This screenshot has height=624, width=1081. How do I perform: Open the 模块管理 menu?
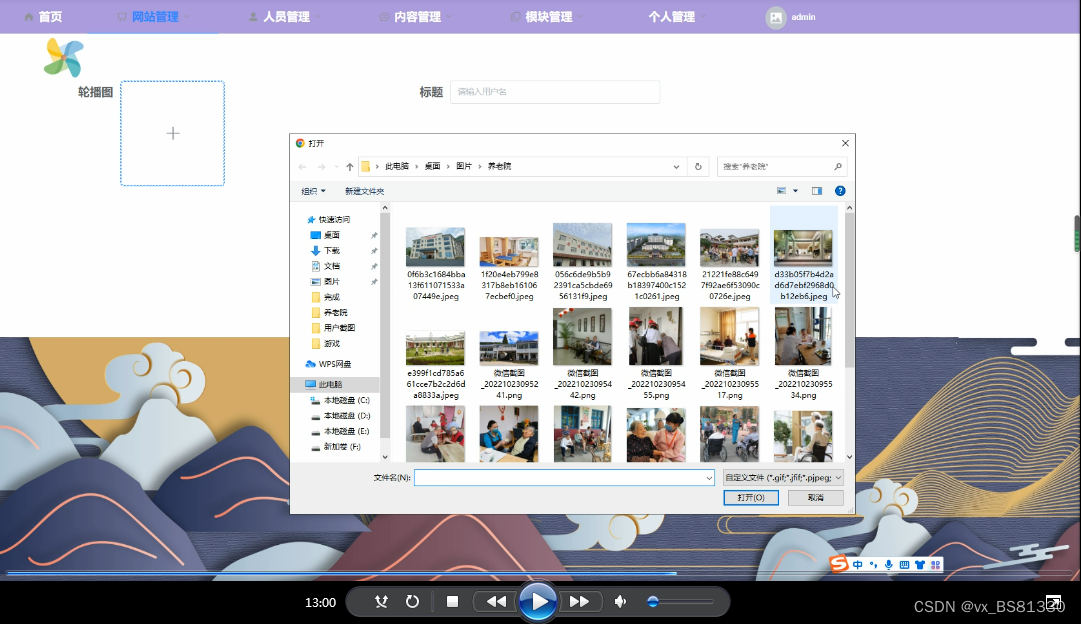coord(547,17)
